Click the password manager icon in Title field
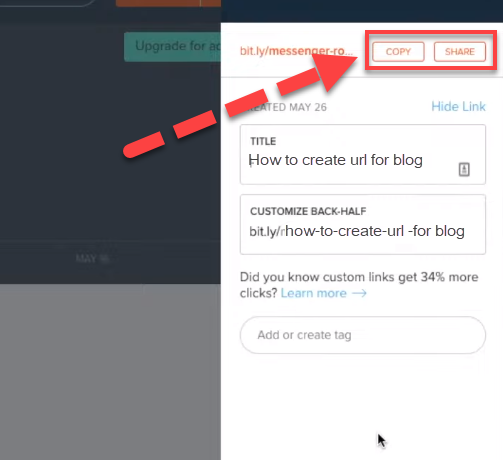The height and width of the screenshot is (460, 503). (464, 169)
